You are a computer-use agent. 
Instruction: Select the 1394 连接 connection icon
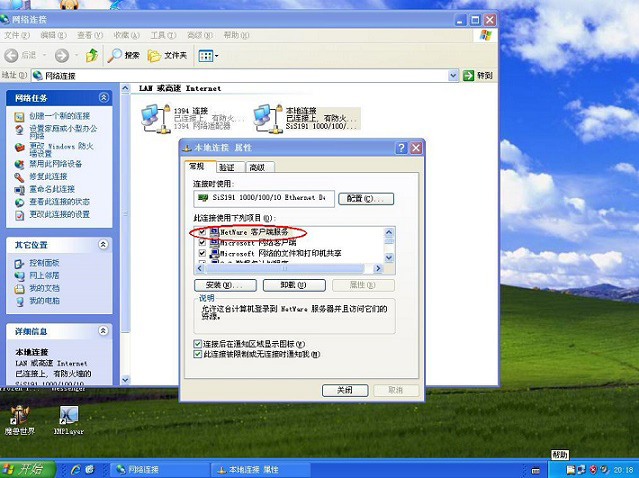pyautogui.click(x=155, y=119)
